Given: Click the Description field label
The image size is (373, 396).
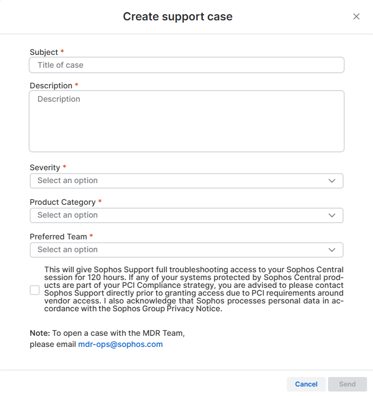Looking at the screenshot, I should [51, 86].
